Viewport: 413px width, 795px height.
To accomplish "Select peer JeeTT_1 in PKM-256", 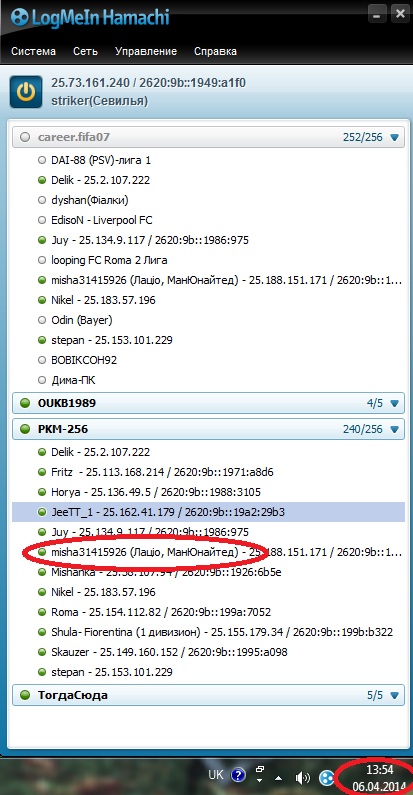I will (208, 512).
